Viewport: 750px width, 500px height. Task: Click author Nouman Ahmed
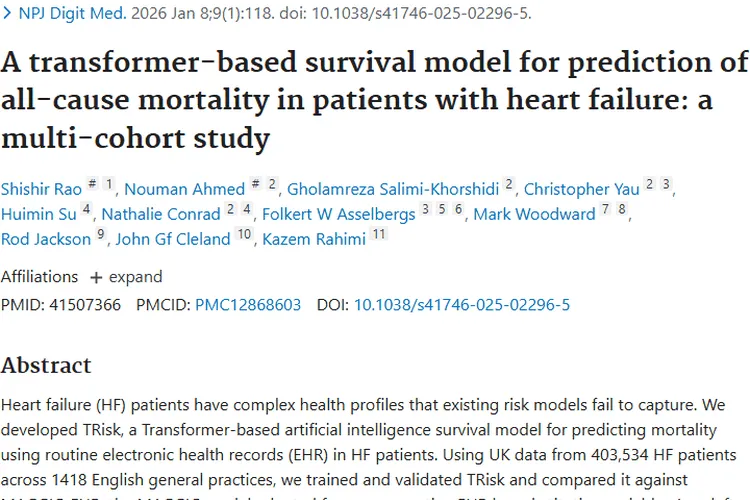tap(186, 189)
